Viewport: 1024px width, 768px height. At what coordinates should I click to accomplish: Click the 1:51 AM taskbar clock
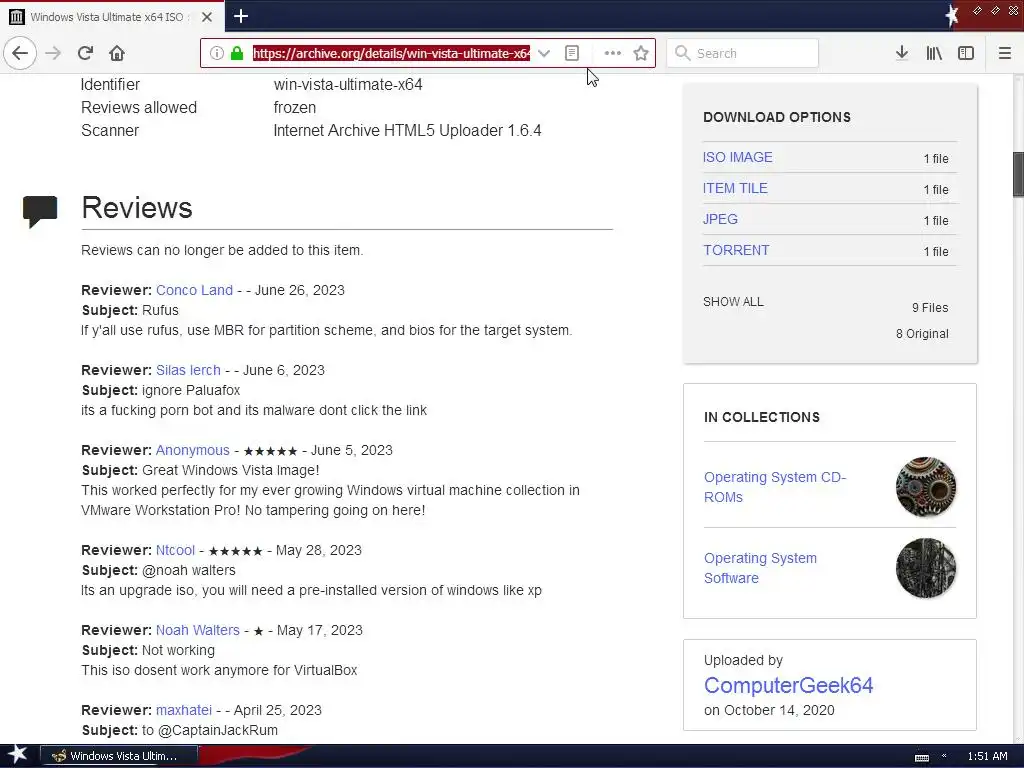[x=987, y=756]
